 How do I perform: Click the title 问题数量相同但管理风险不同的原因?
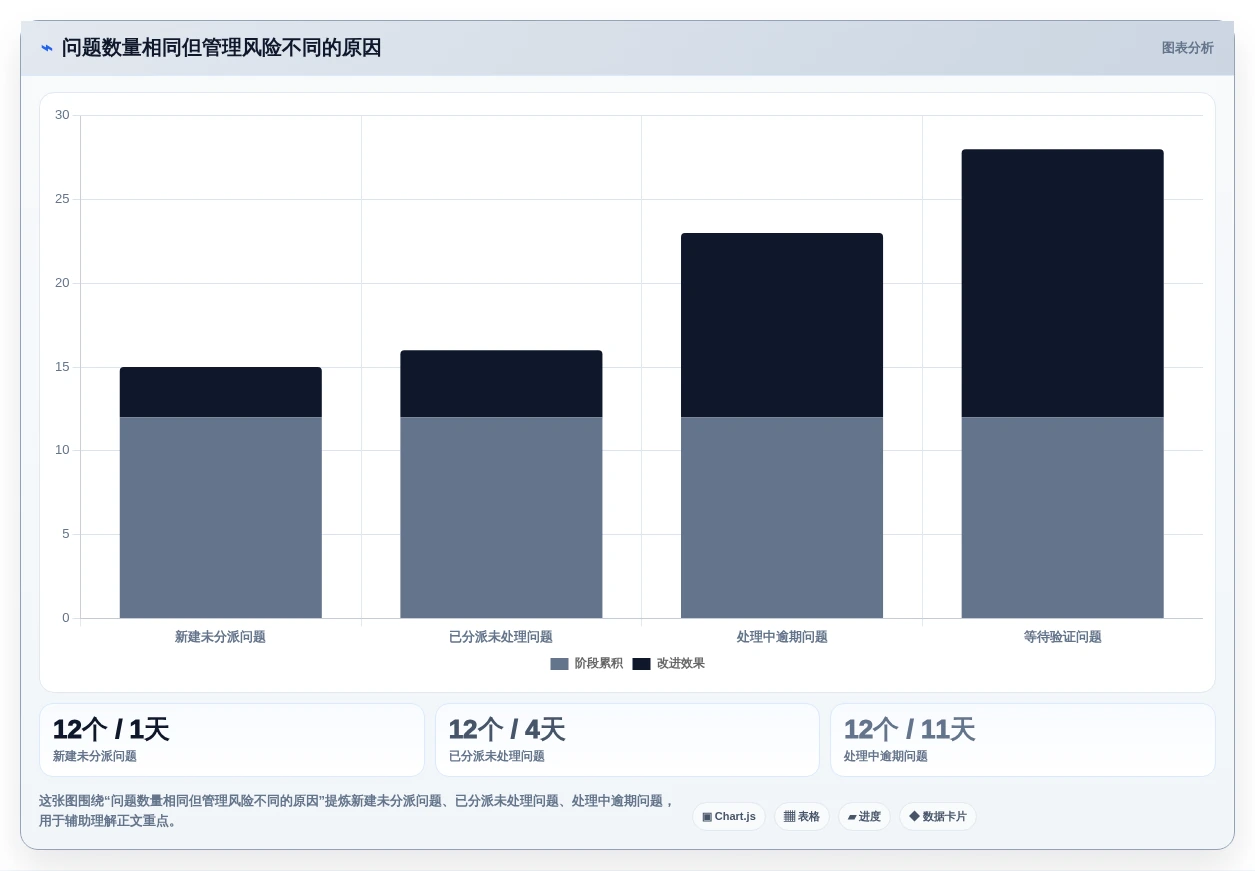[221, 48]
